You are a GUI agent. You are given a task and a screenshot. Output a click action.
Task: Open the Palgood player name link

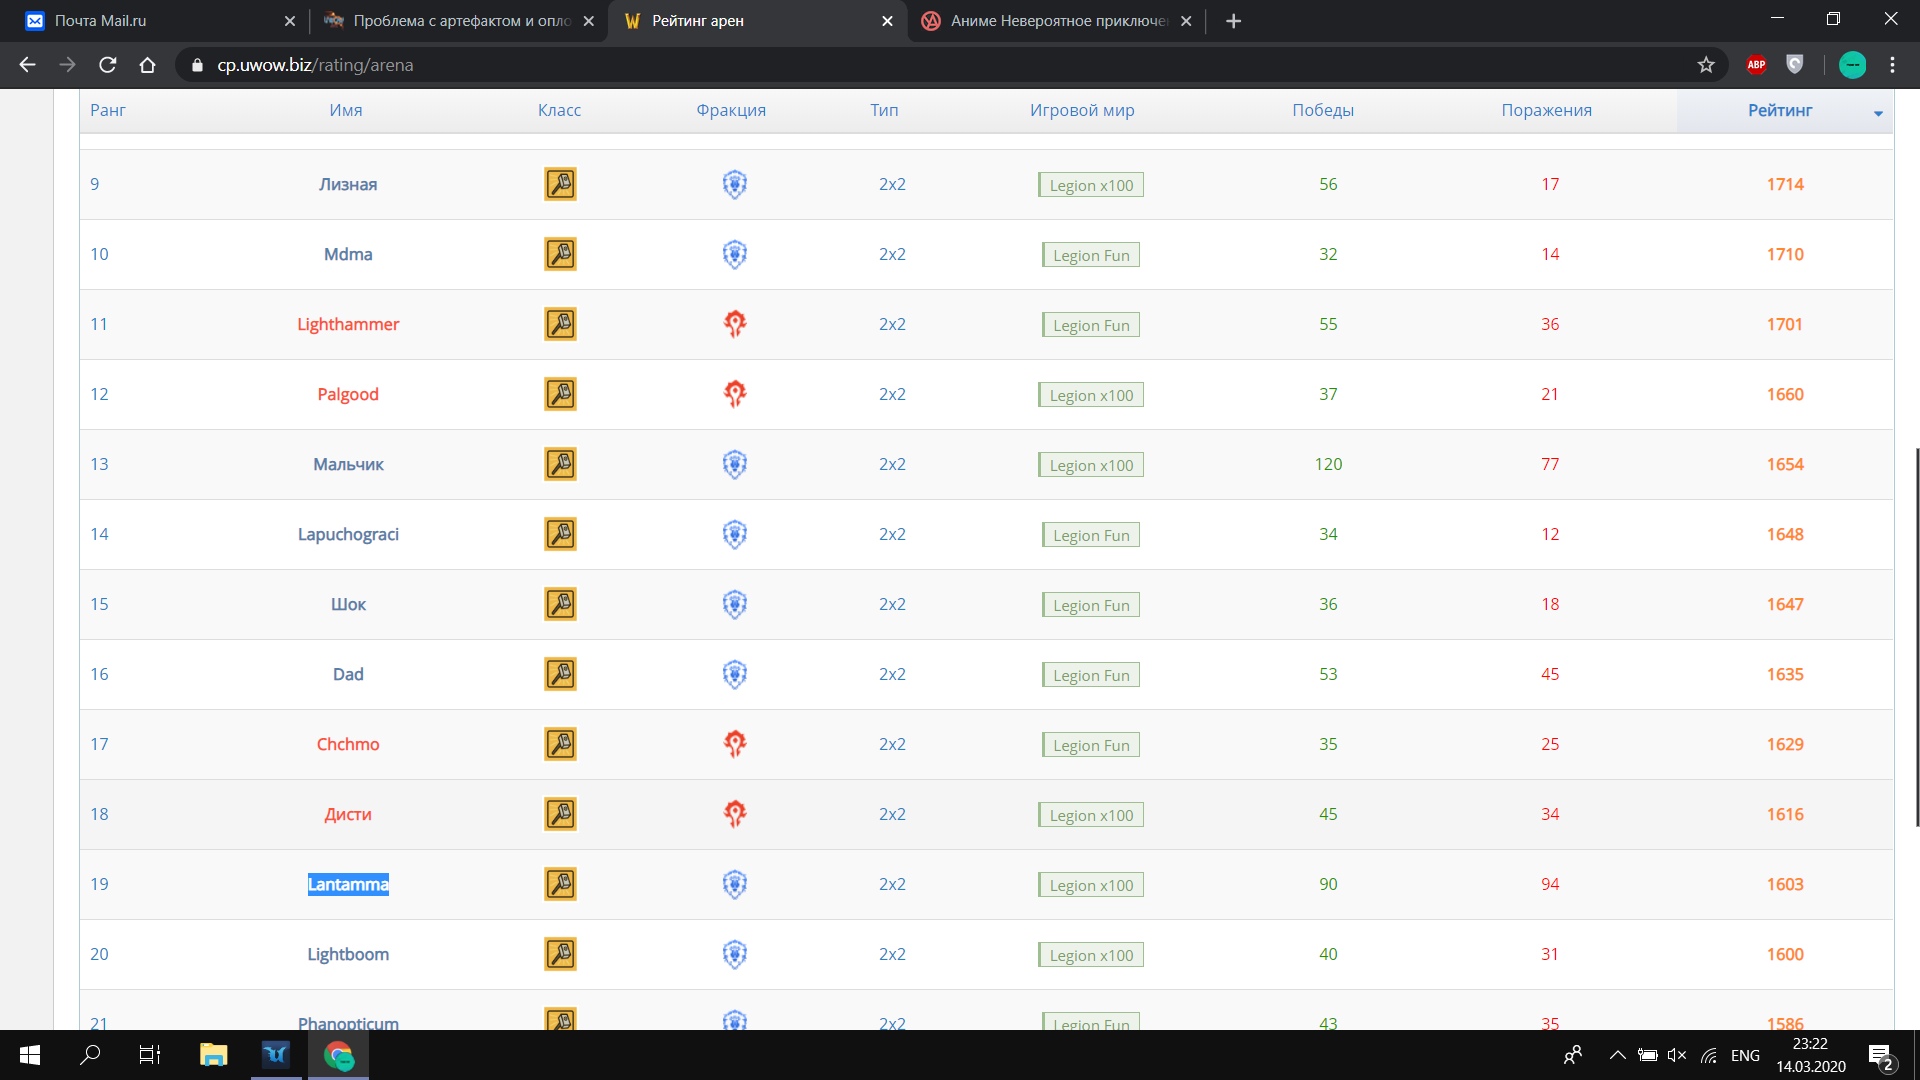(x=348, y=394)
